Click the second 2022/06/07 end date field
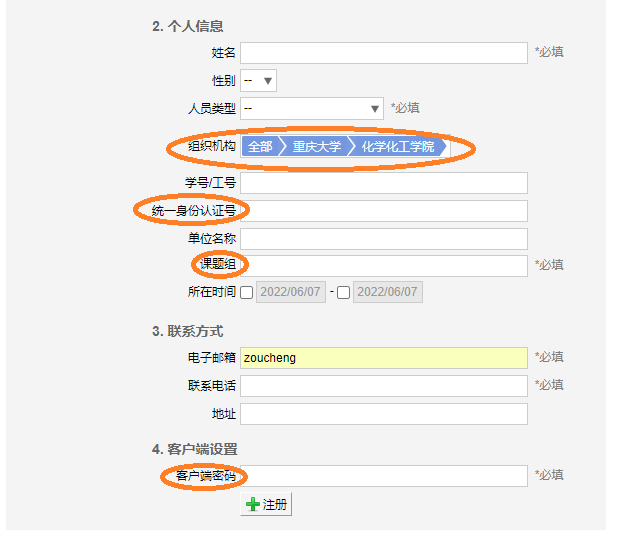 pyautogui.click(x=388, y=292)
